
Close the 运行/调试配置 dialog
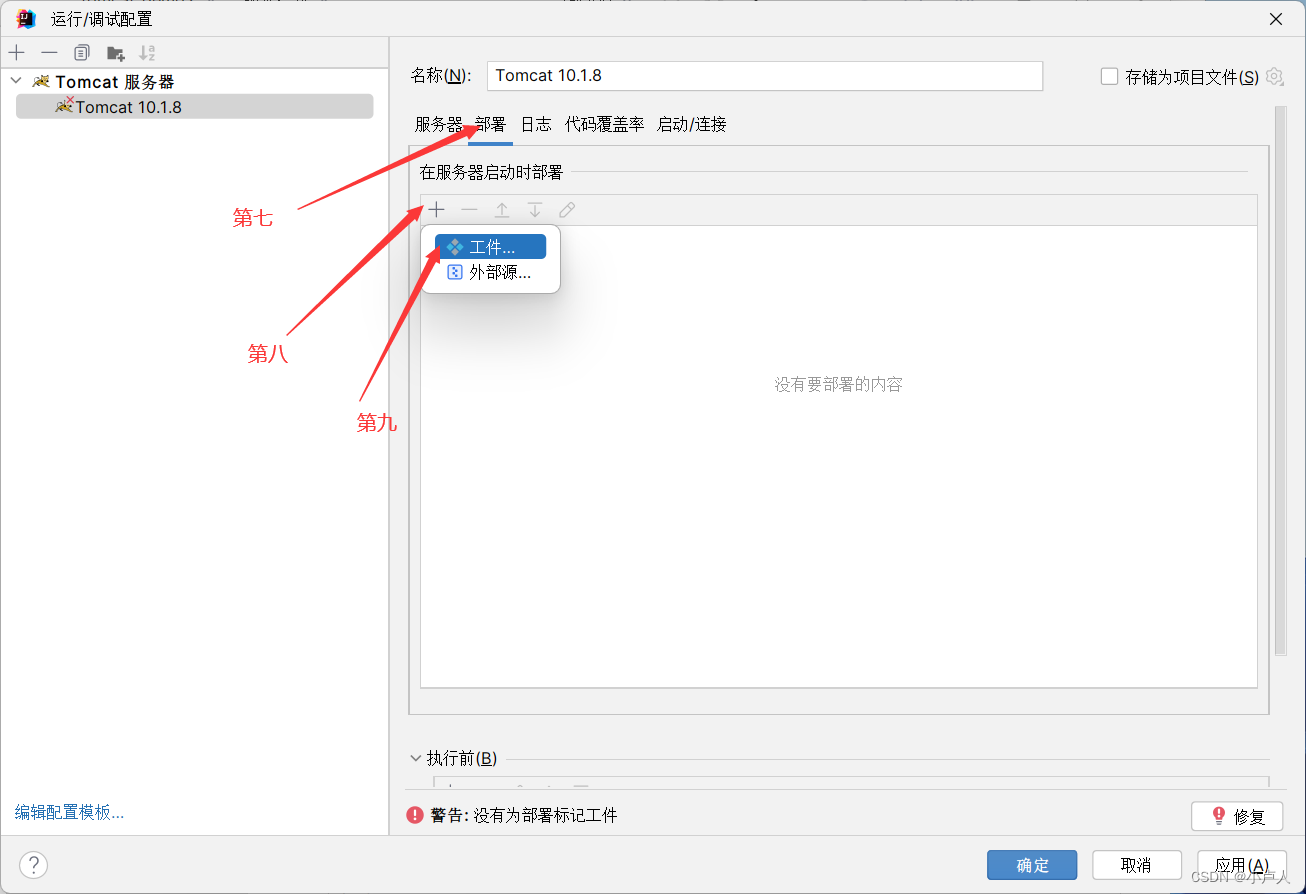(x=1276, y=19)
